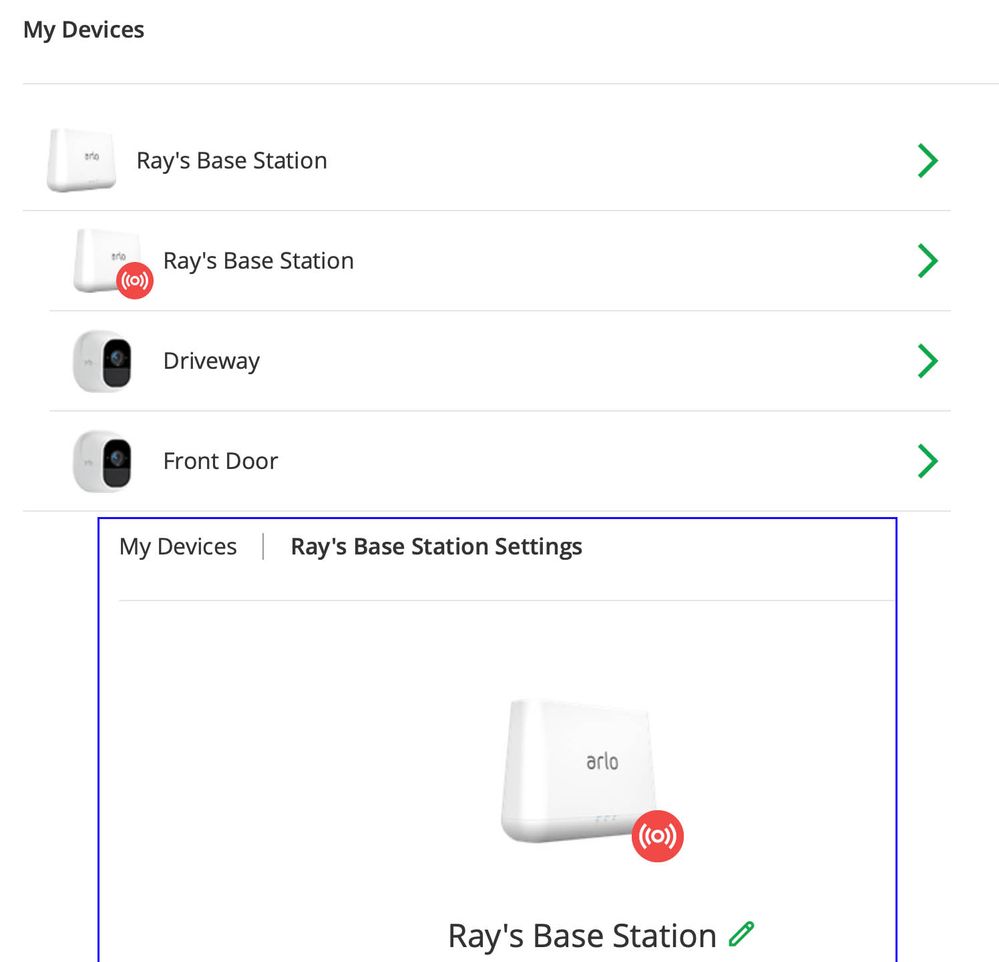Click red siren badge on large base station image
The image size is (999, 962).
point(658,836)
